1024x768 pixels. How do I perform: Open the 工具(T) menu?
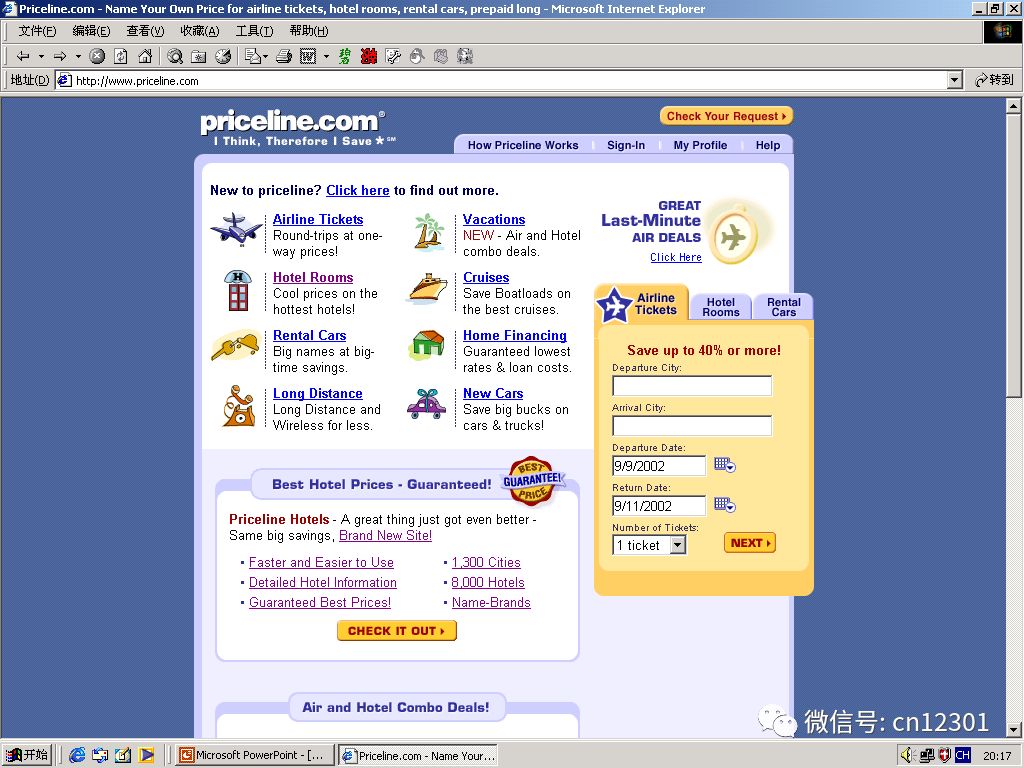pyautogui.click(x=254, y=31)
